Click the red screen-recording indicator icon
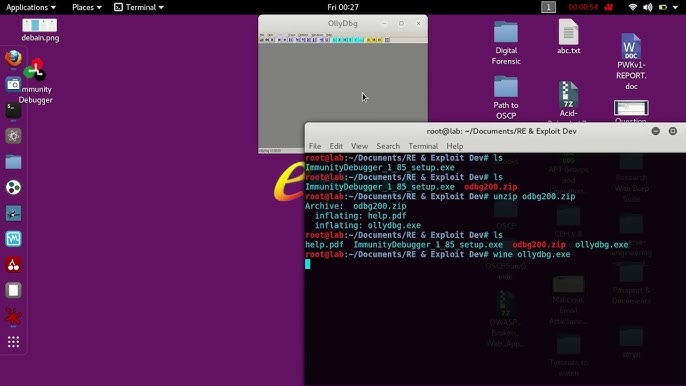The width and height of the screenshot is (686, 386). tap(609, 7)
